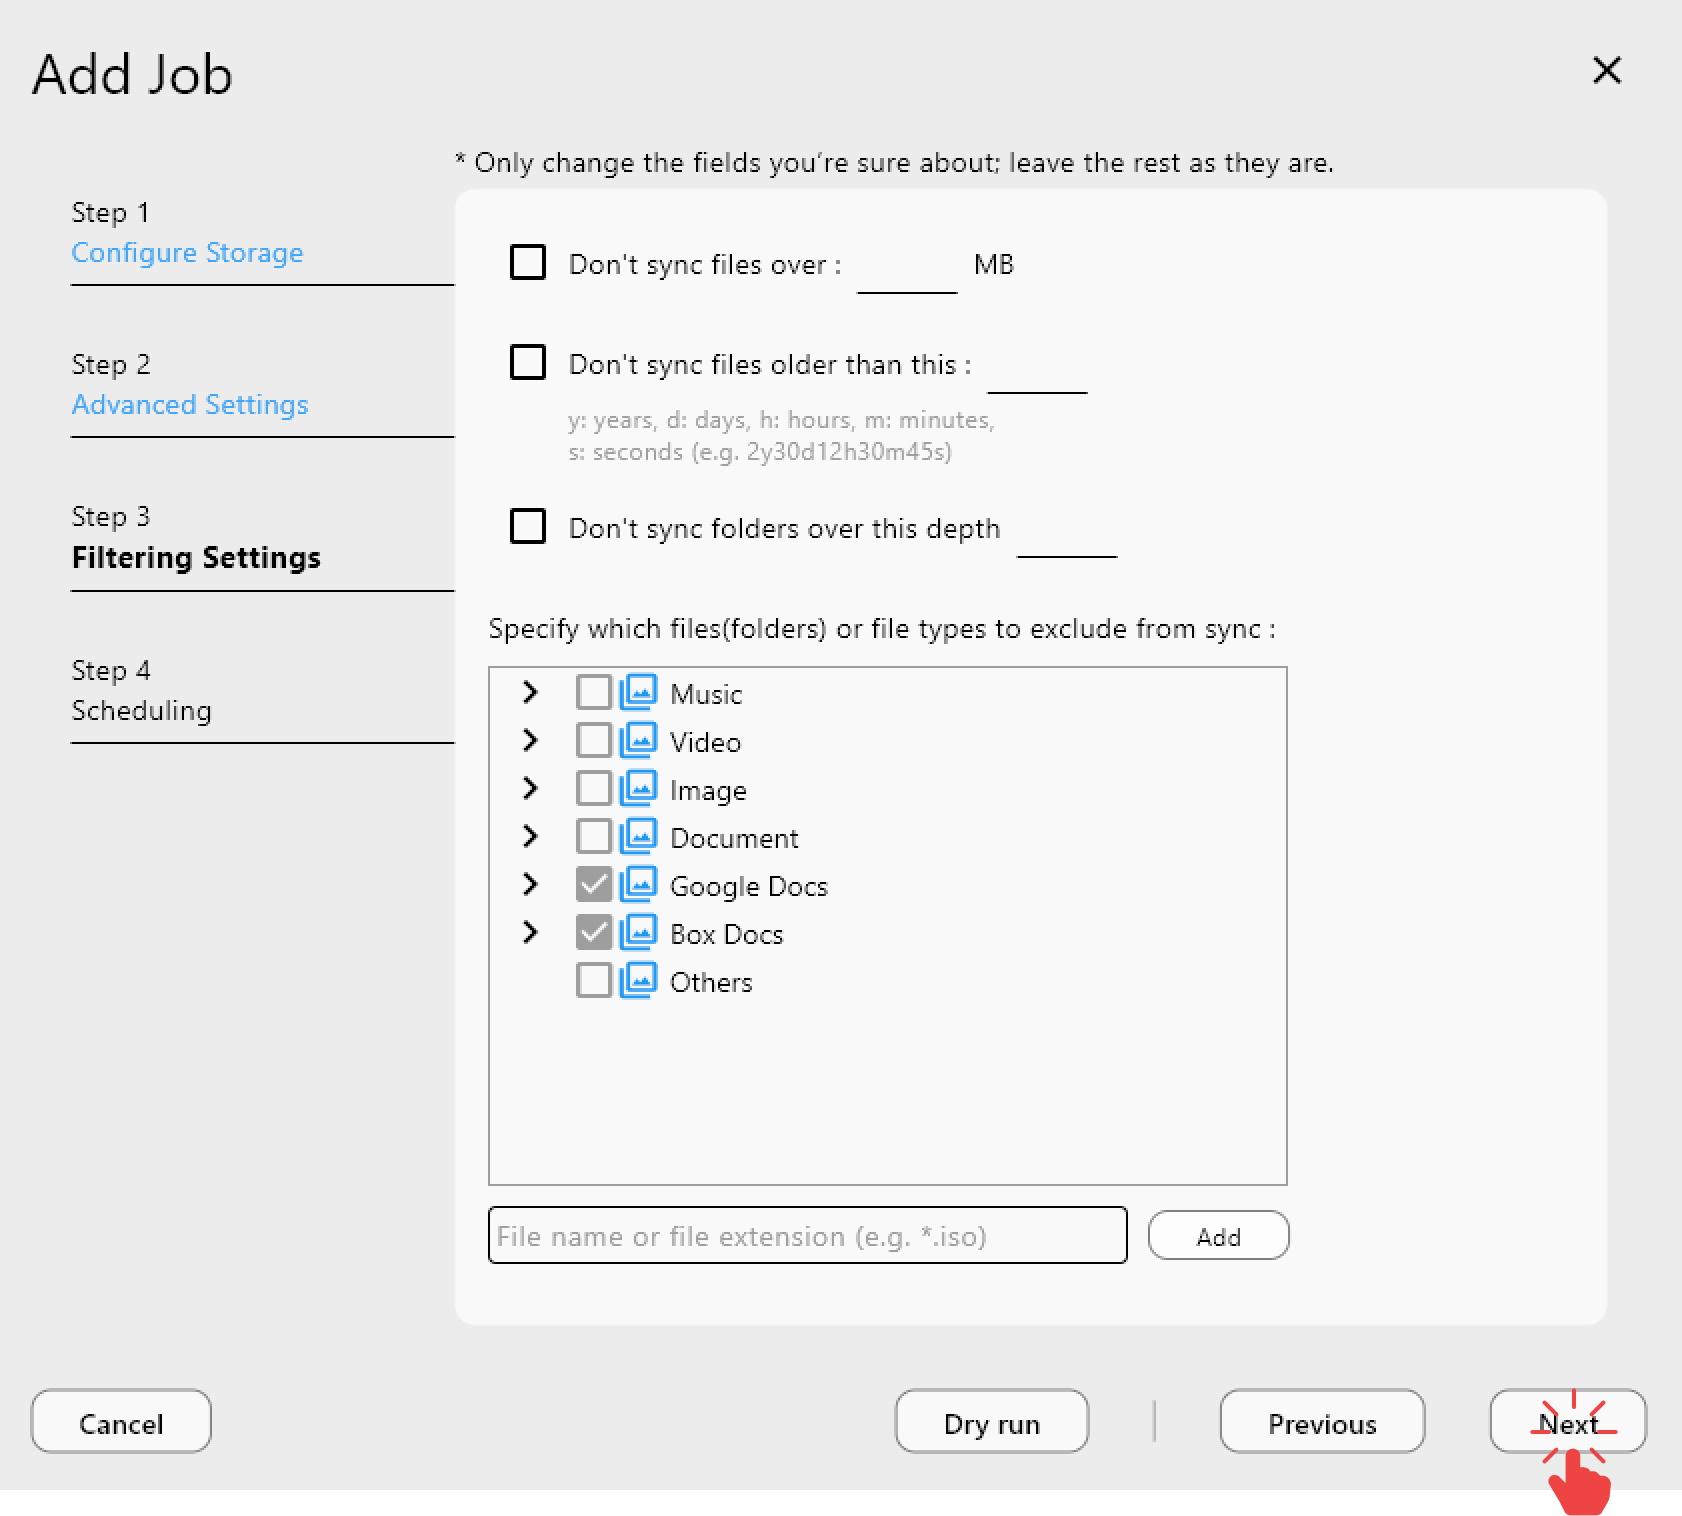1682x1516 pixels.
Task: Expand the Document category
Action: click(530, 836)
